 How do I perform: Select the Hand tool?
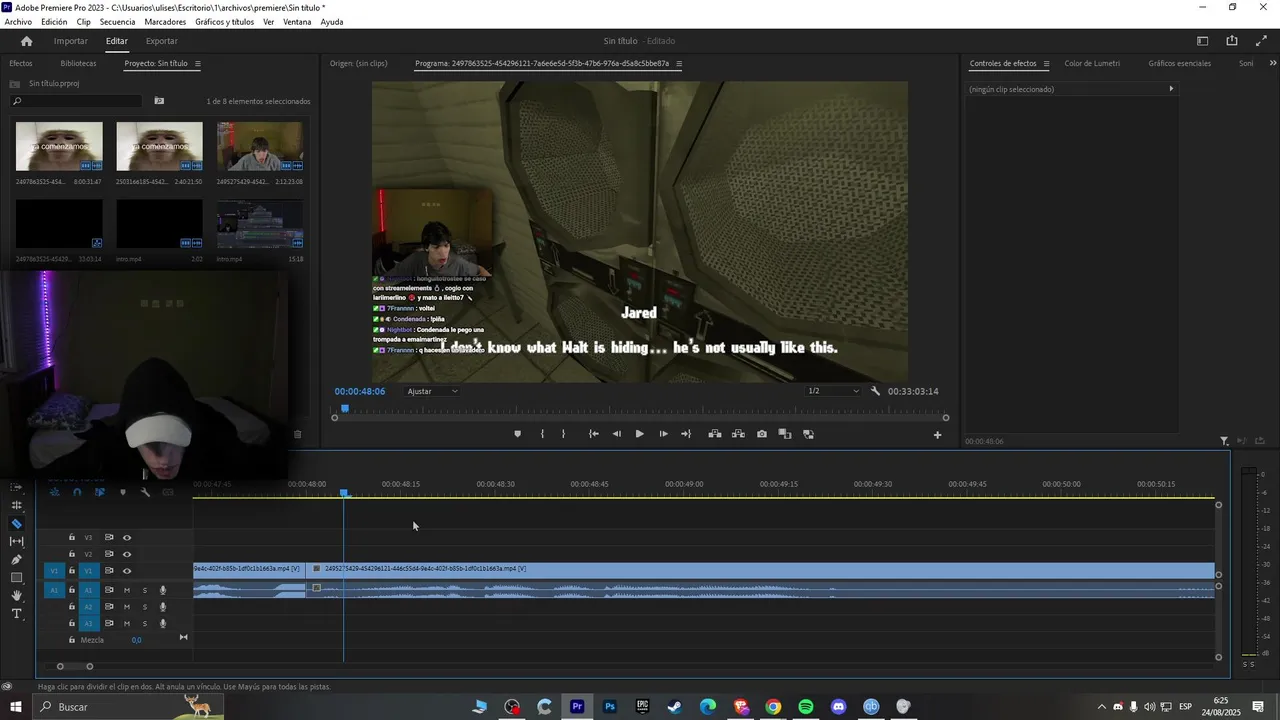pos(16,596)
